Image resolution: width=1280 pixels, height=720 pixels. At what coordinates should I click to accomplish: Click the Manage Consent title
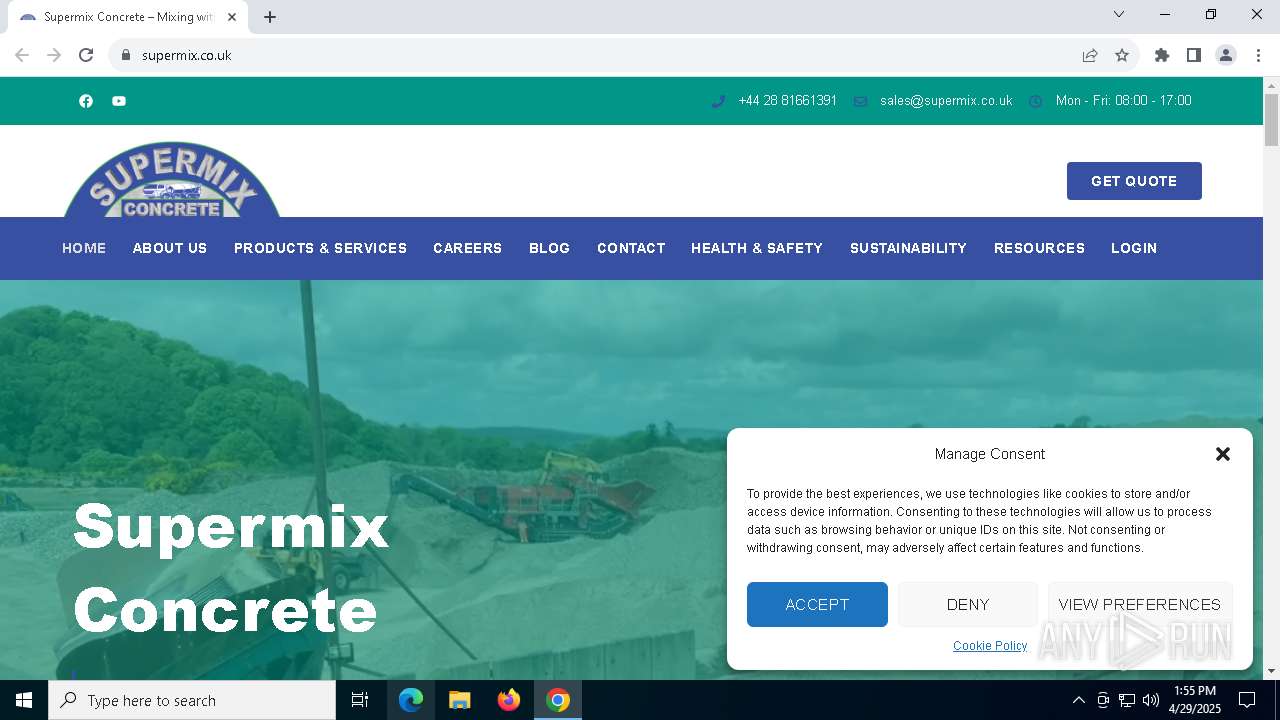coord(990,454)
